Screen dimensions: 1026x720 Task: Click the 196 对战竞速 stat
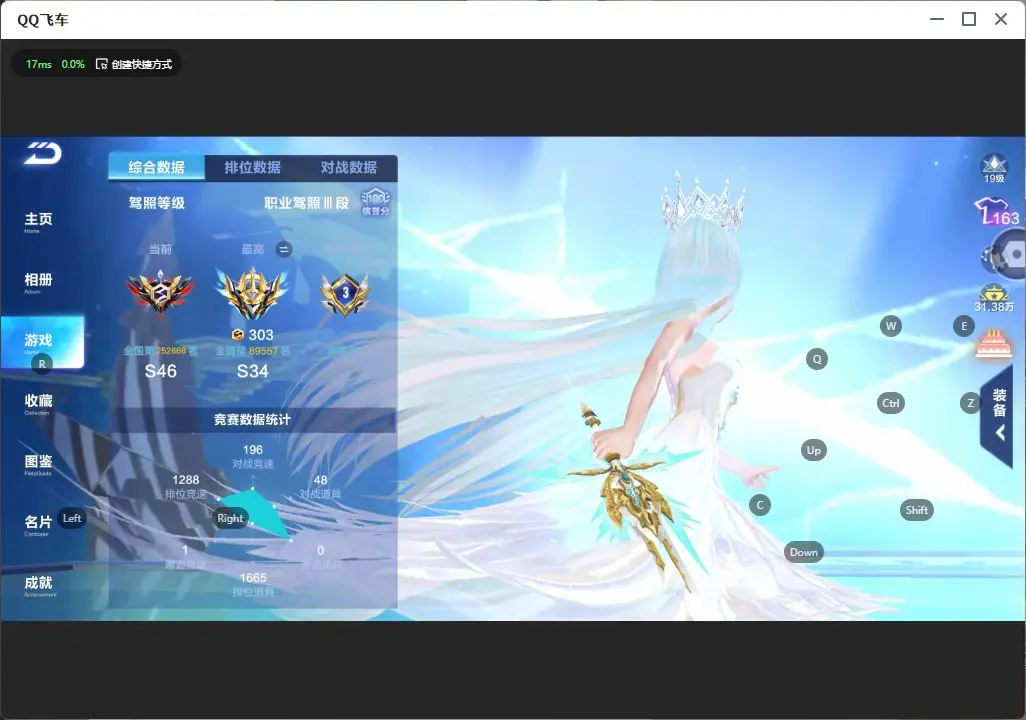pos(253,456)
